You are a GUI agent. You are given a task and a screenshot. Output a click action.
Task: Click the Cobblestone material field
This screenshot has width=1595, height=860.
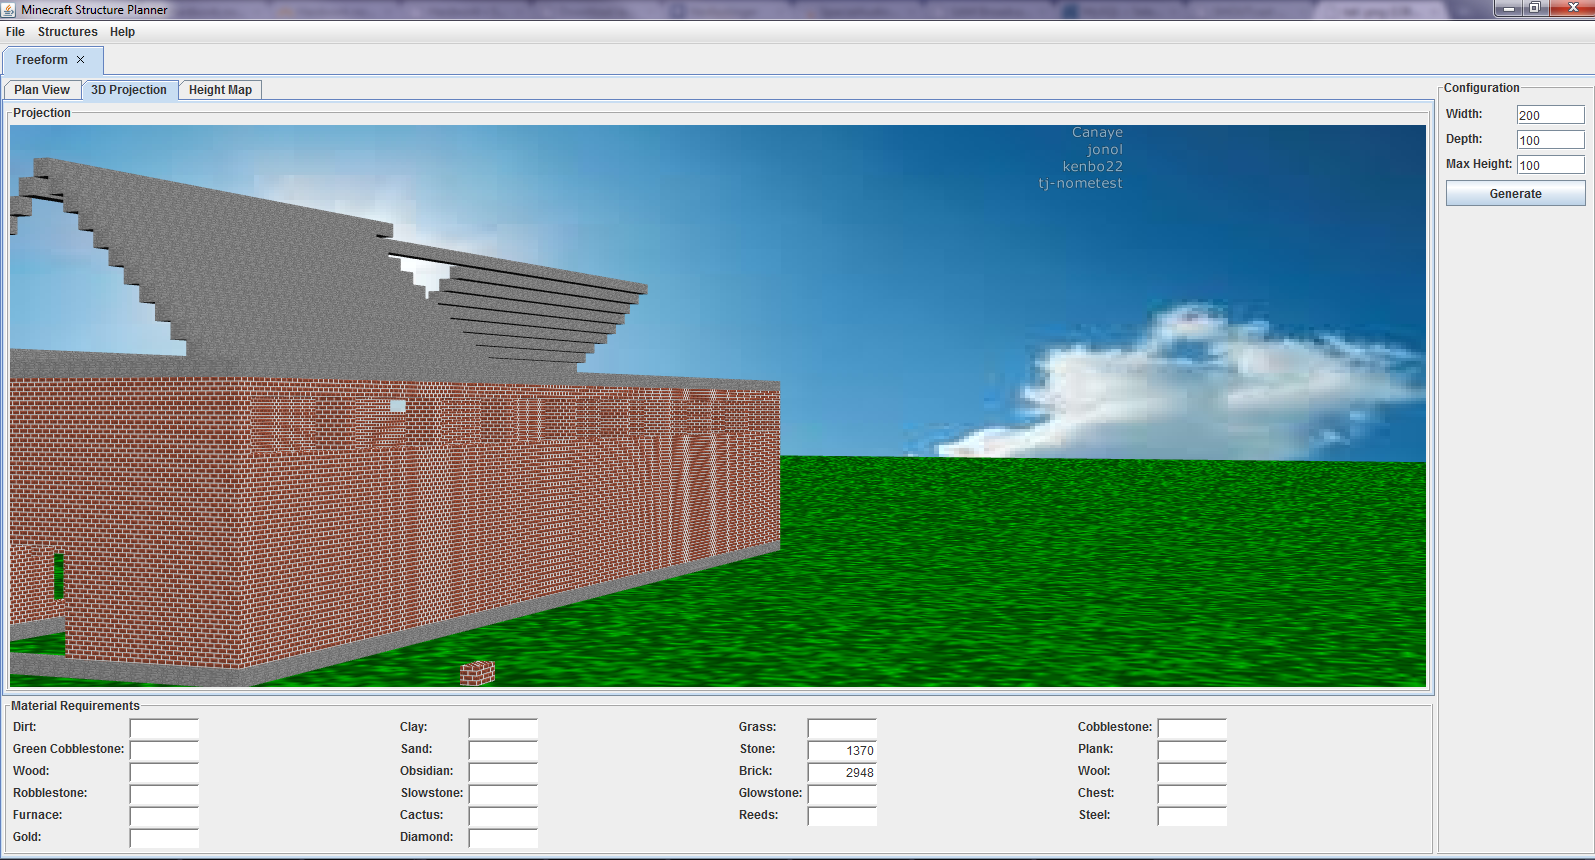tap(1192, 728)
